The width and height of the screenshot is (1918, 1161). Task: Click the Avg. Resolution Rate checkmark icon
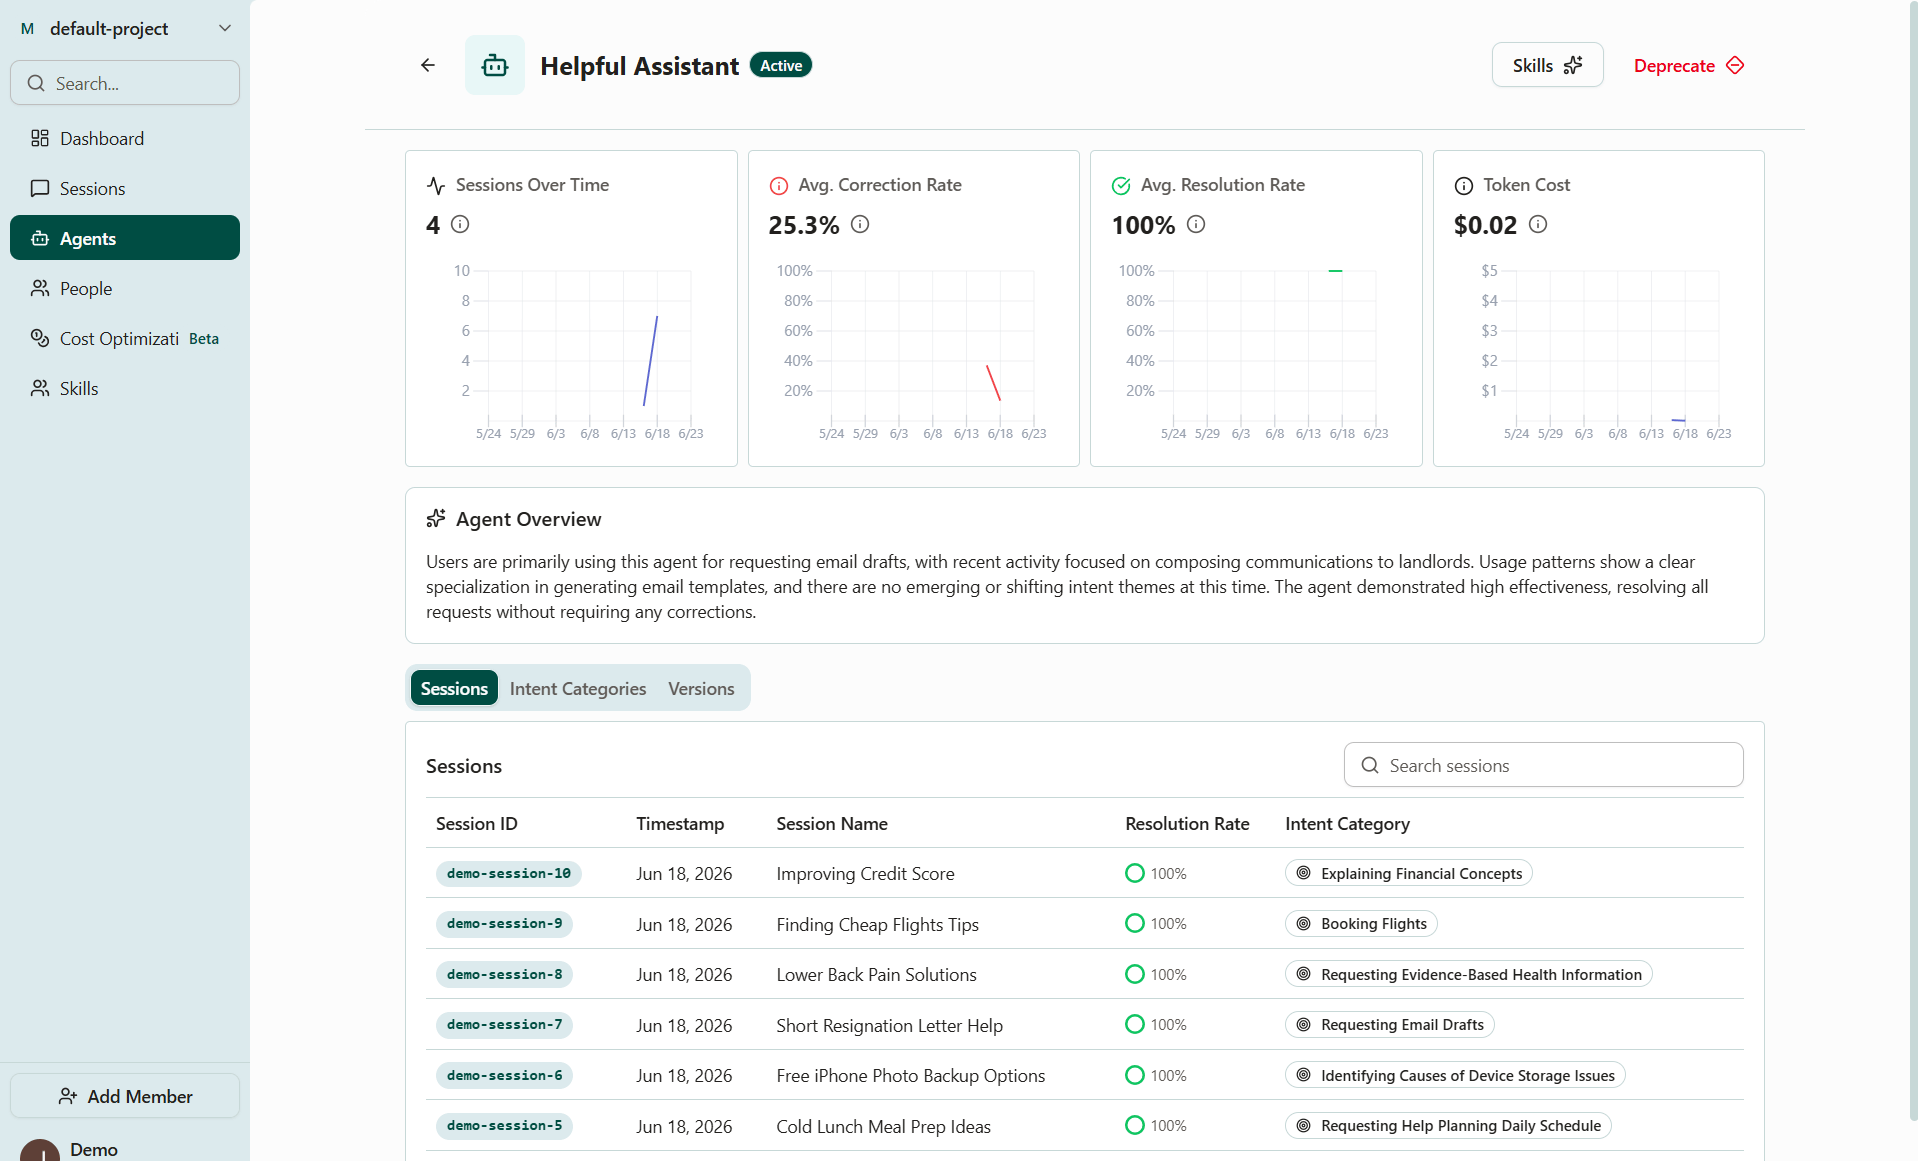pyautogui.click(x=1121, y=185)
